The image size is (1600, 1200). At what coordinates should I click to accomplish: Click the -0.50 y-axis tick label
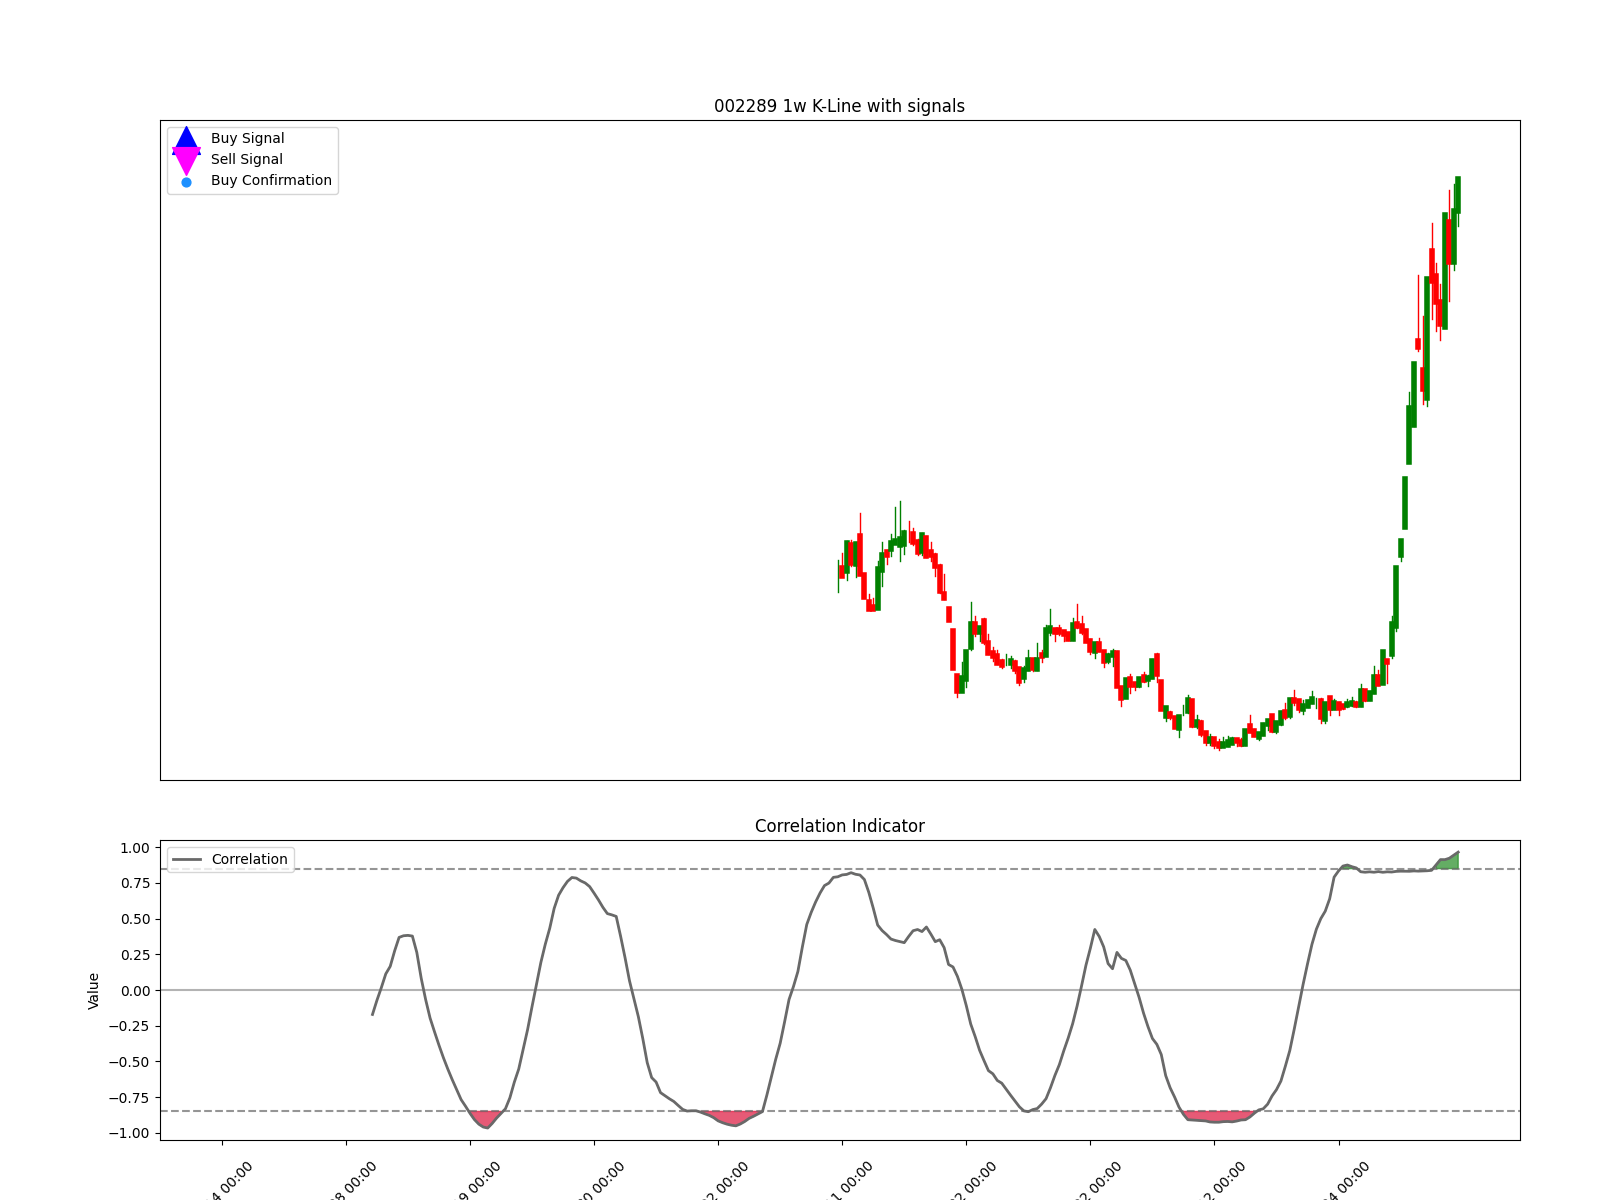pos(130,1062)
